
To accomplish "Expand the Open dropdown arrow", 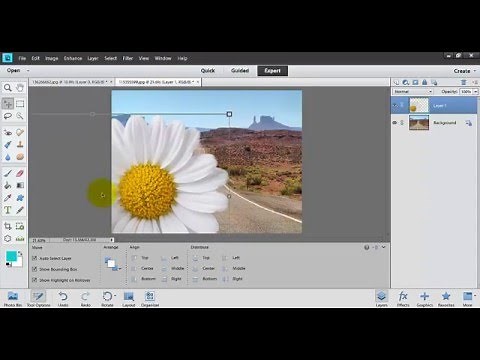I will [28, 71].
